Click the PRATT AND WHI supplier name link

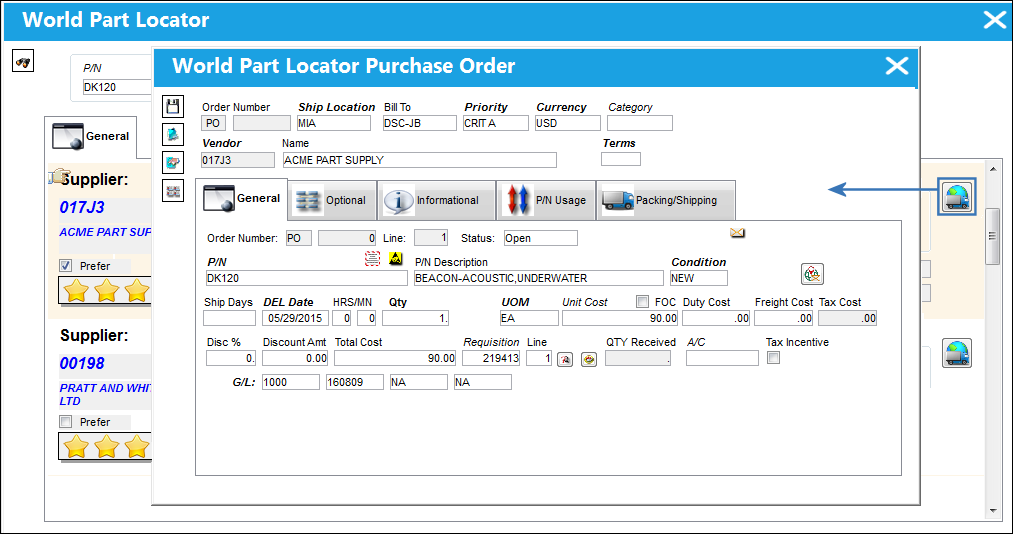click(x=105, y=395)
